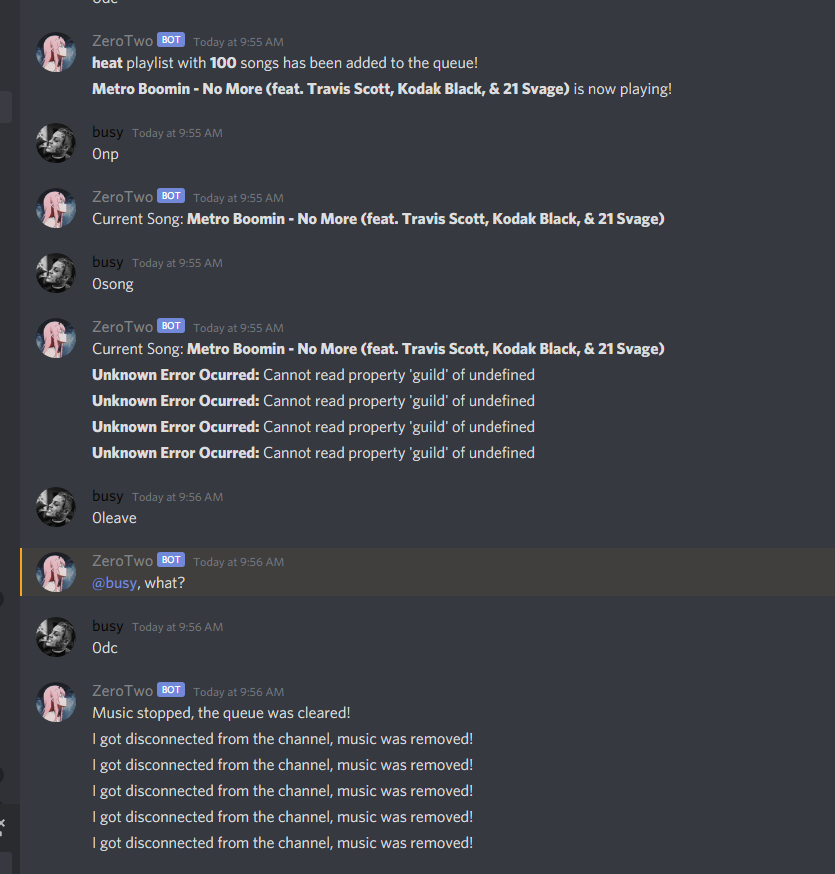Click the 'heat playlist with 100 songs' message
835x874 pixels.
[285, 63]
